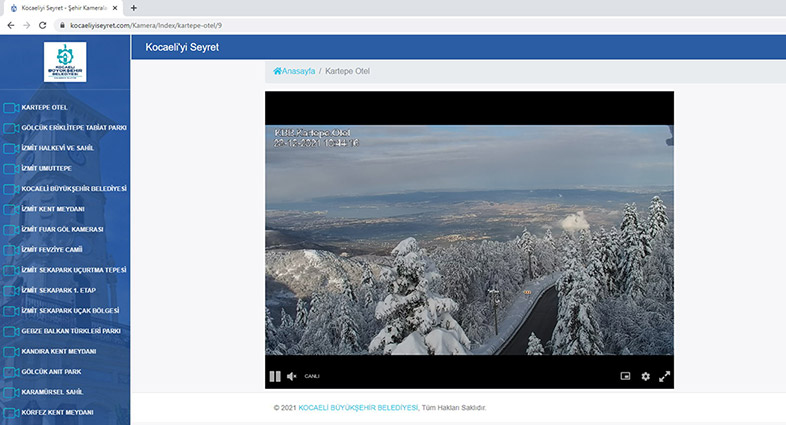Pause the live camera stream
The image size is (786, 425).
click(275, 376)
